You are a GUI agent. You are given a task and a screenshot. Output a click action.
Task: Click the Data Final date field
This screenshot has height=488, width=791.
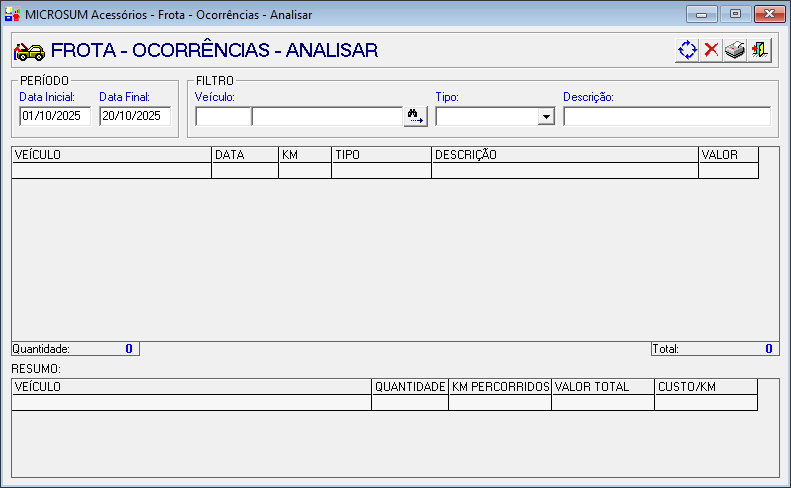135,116
